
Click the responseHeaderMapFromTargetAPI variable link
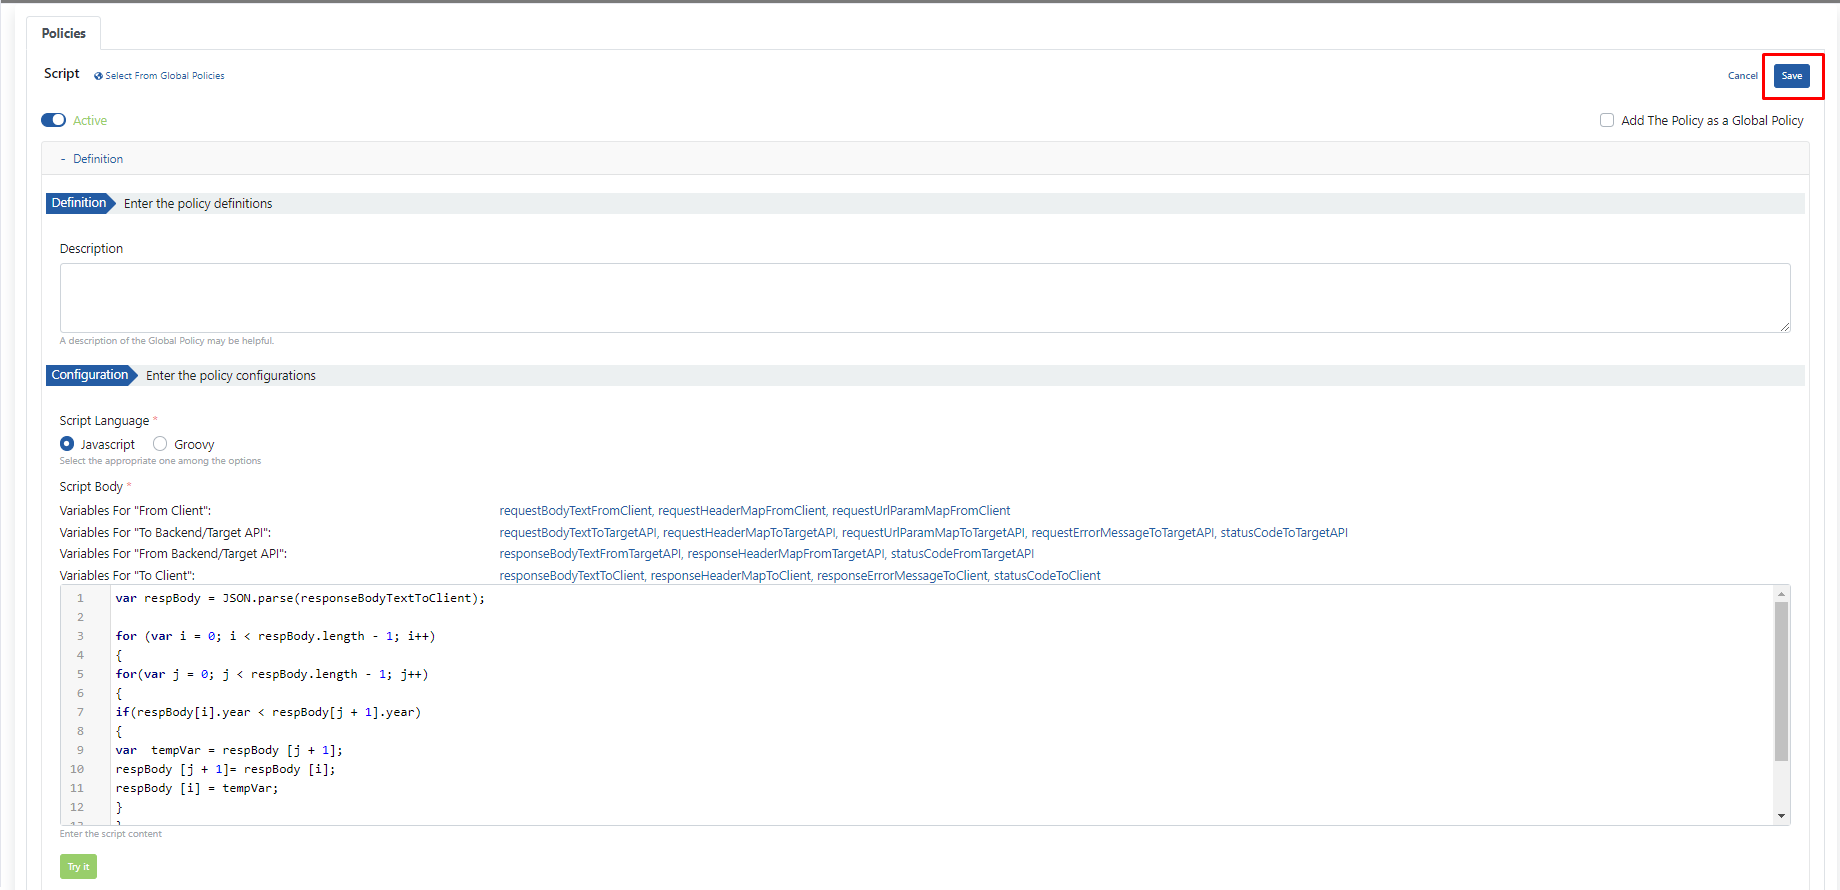(x=786, y=554)
